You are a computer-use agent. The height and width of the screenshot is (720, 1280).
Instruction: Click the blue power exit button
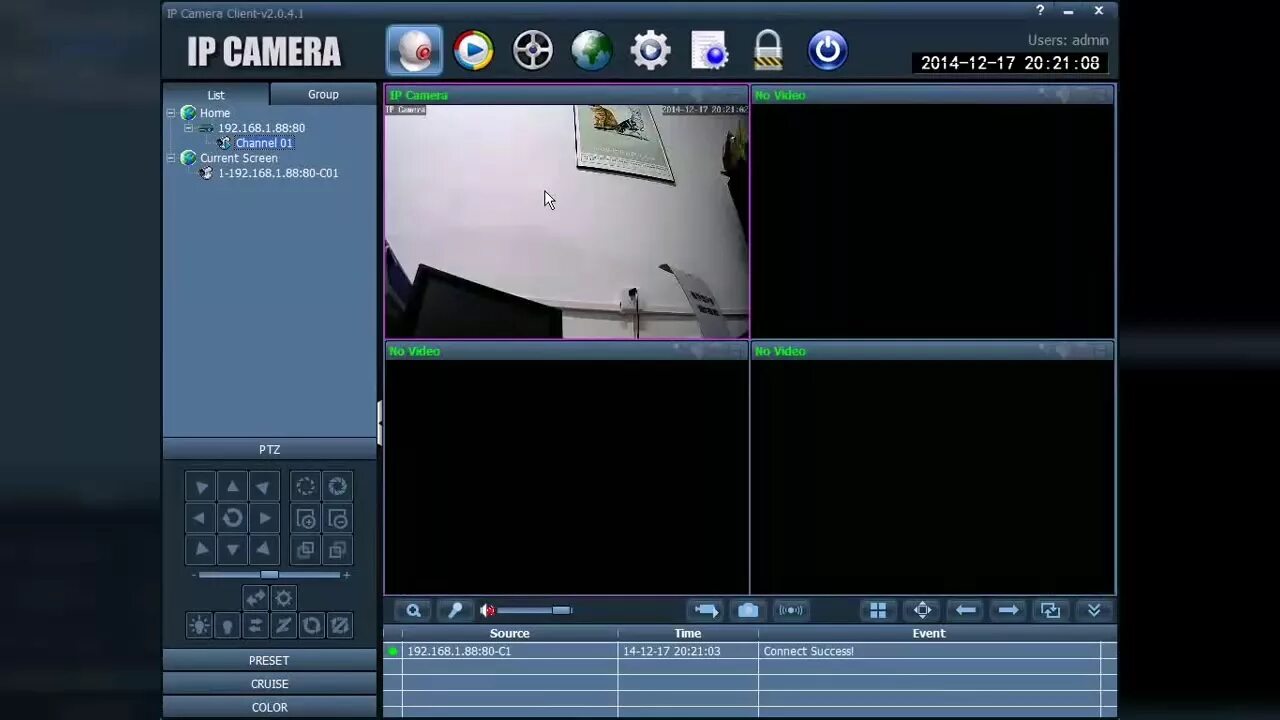tap(827, 50)
